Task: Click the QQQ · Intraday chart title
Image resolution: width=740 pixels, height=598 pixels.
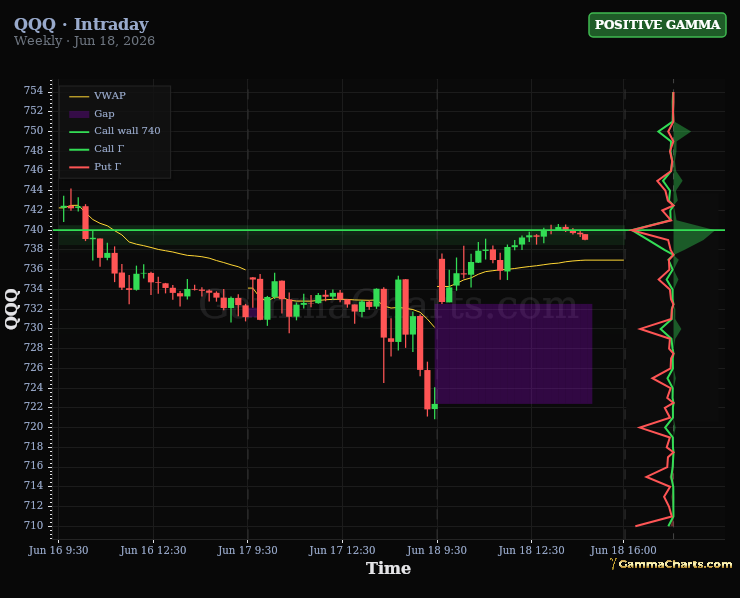Action: point(81,24)
